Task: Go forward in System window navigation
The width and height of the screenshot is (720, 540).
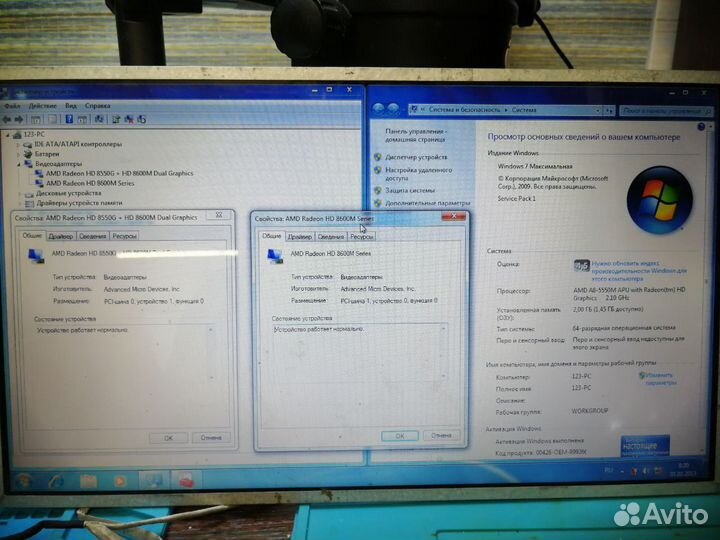Action: click(393, 109)
